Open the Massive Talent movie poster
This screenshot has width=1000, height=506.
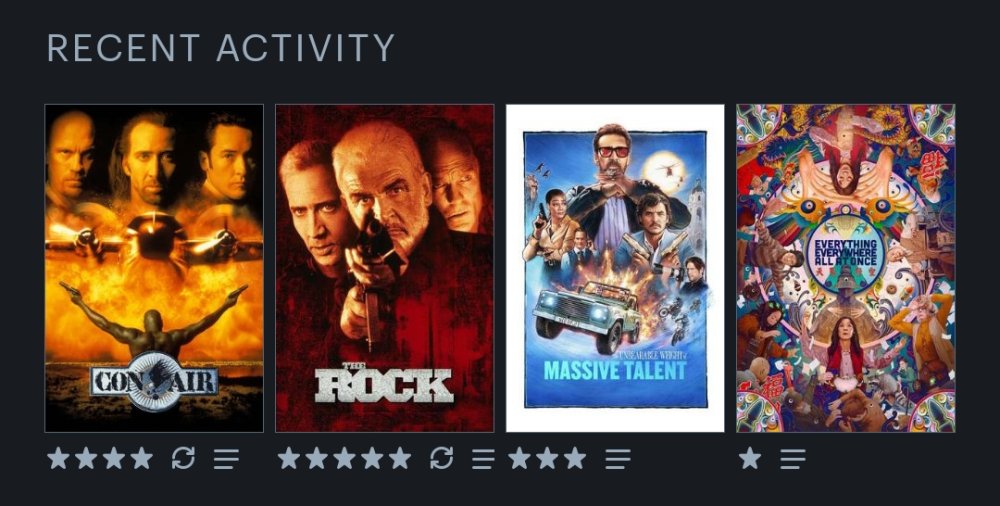click(615, 268)
